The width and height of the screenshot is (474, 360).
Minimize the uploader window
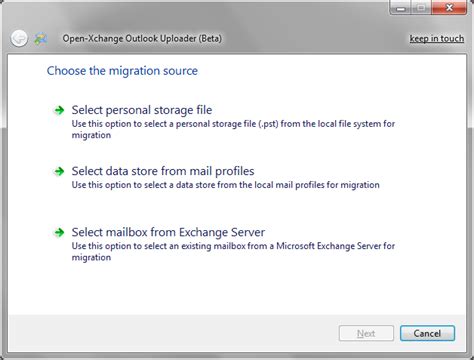[x=400, y=7]
